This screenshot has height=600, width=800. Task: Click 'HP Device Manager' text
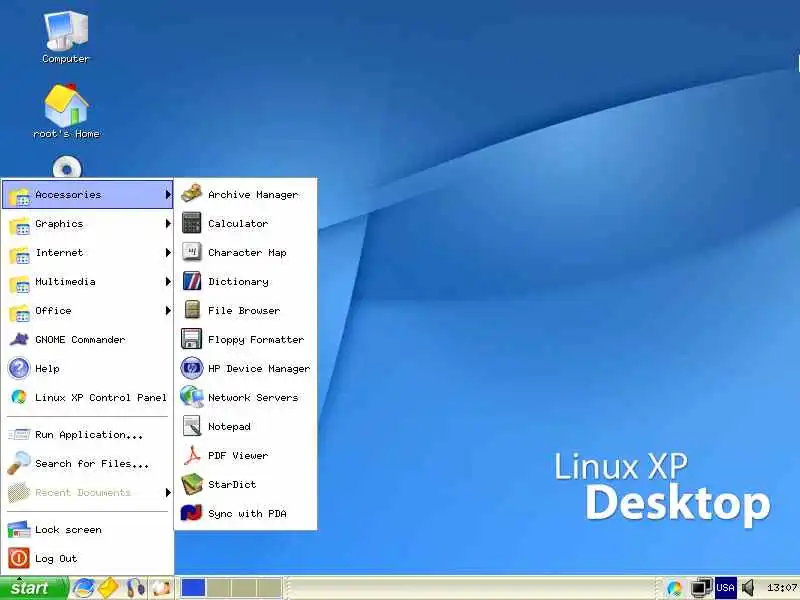click(x=259, y=368)
